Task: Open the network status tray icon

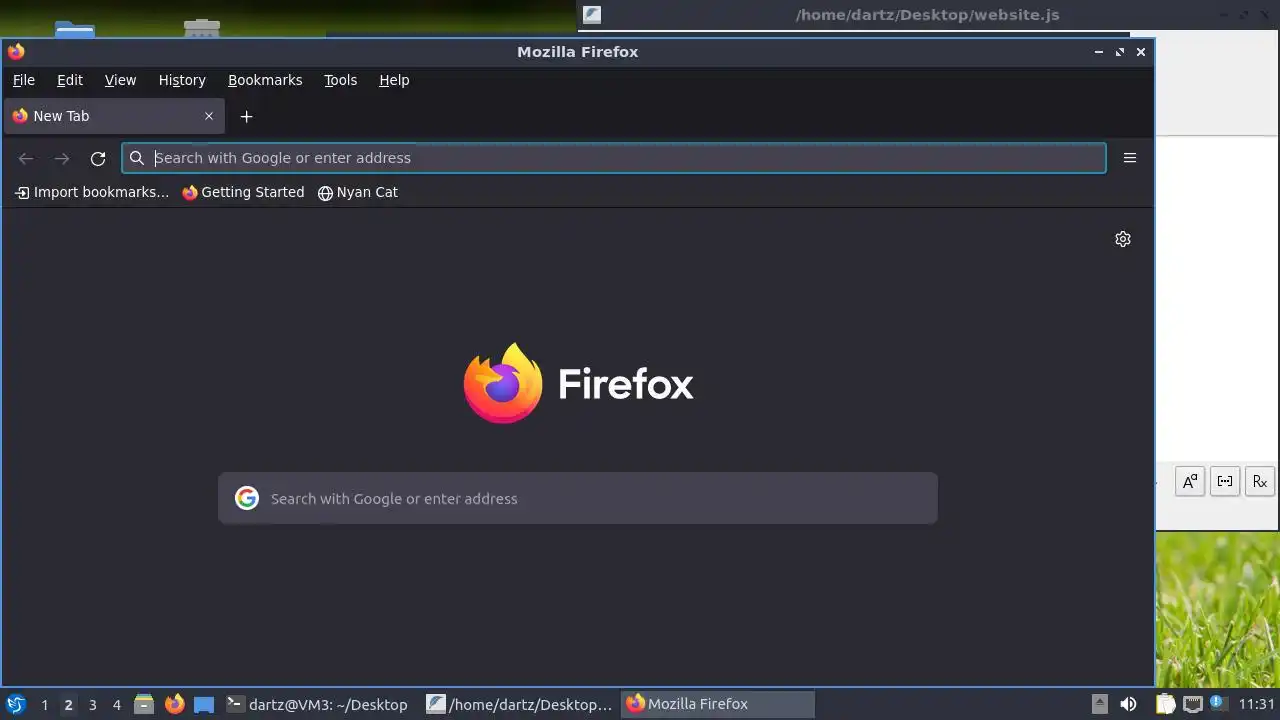Action: 1192,704
